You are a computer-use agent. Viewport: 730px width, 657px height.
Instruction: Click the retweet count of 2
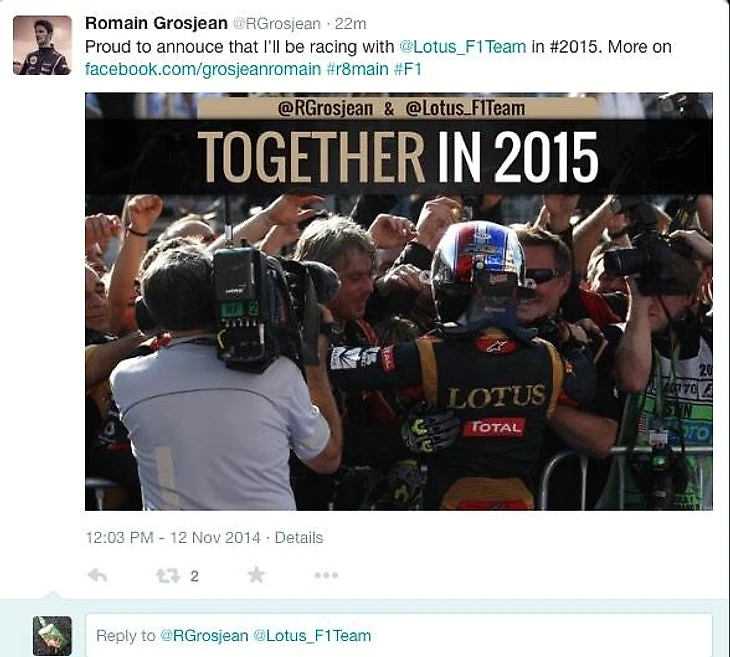coord(195,576)
